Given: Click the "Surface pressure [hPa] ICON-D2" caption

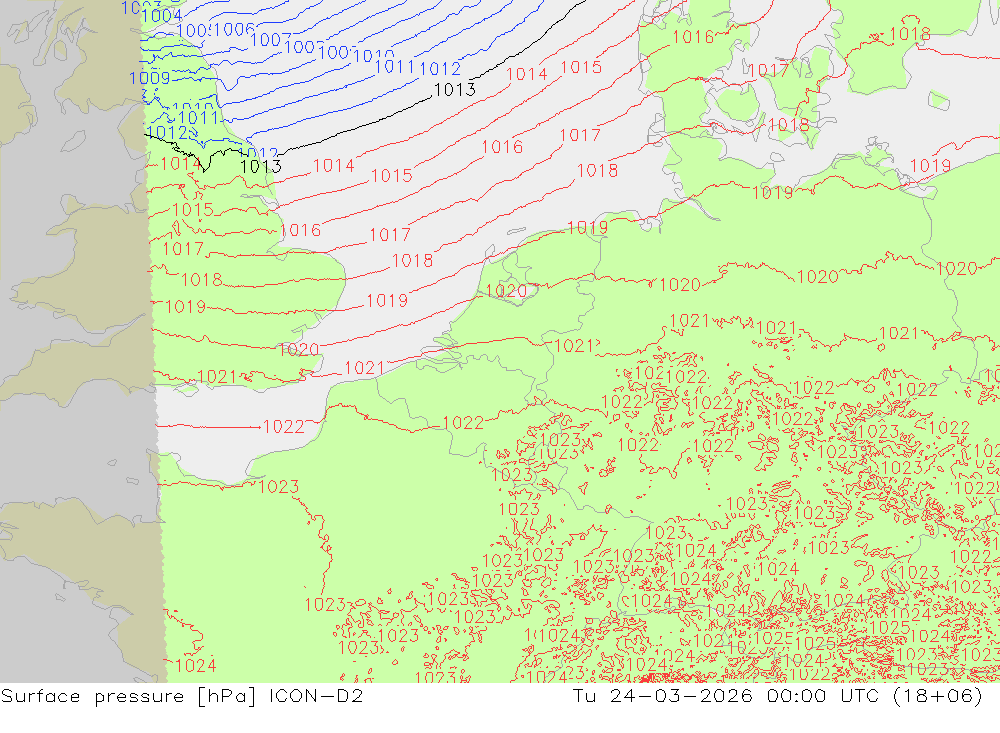Looking at the screenshot, I should click(182, 696).
